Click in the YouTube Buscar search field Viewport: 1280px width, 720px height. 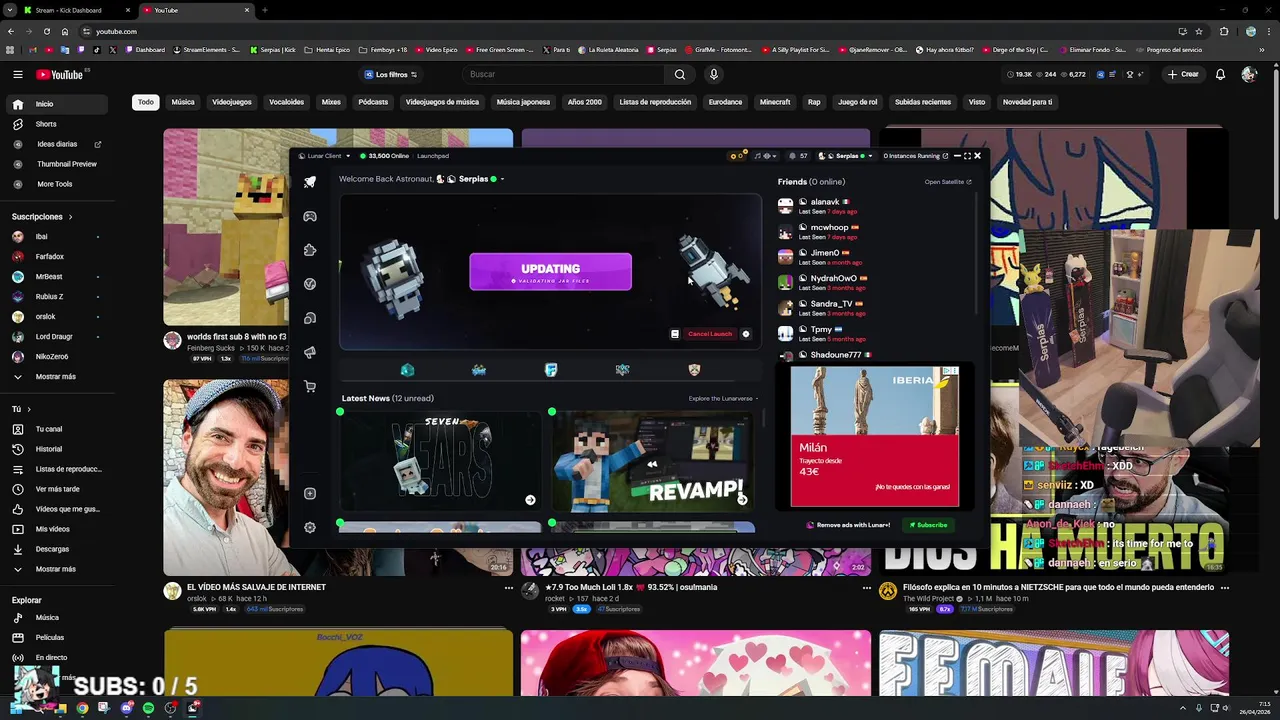pyautogui.click(x=563, y=74)
